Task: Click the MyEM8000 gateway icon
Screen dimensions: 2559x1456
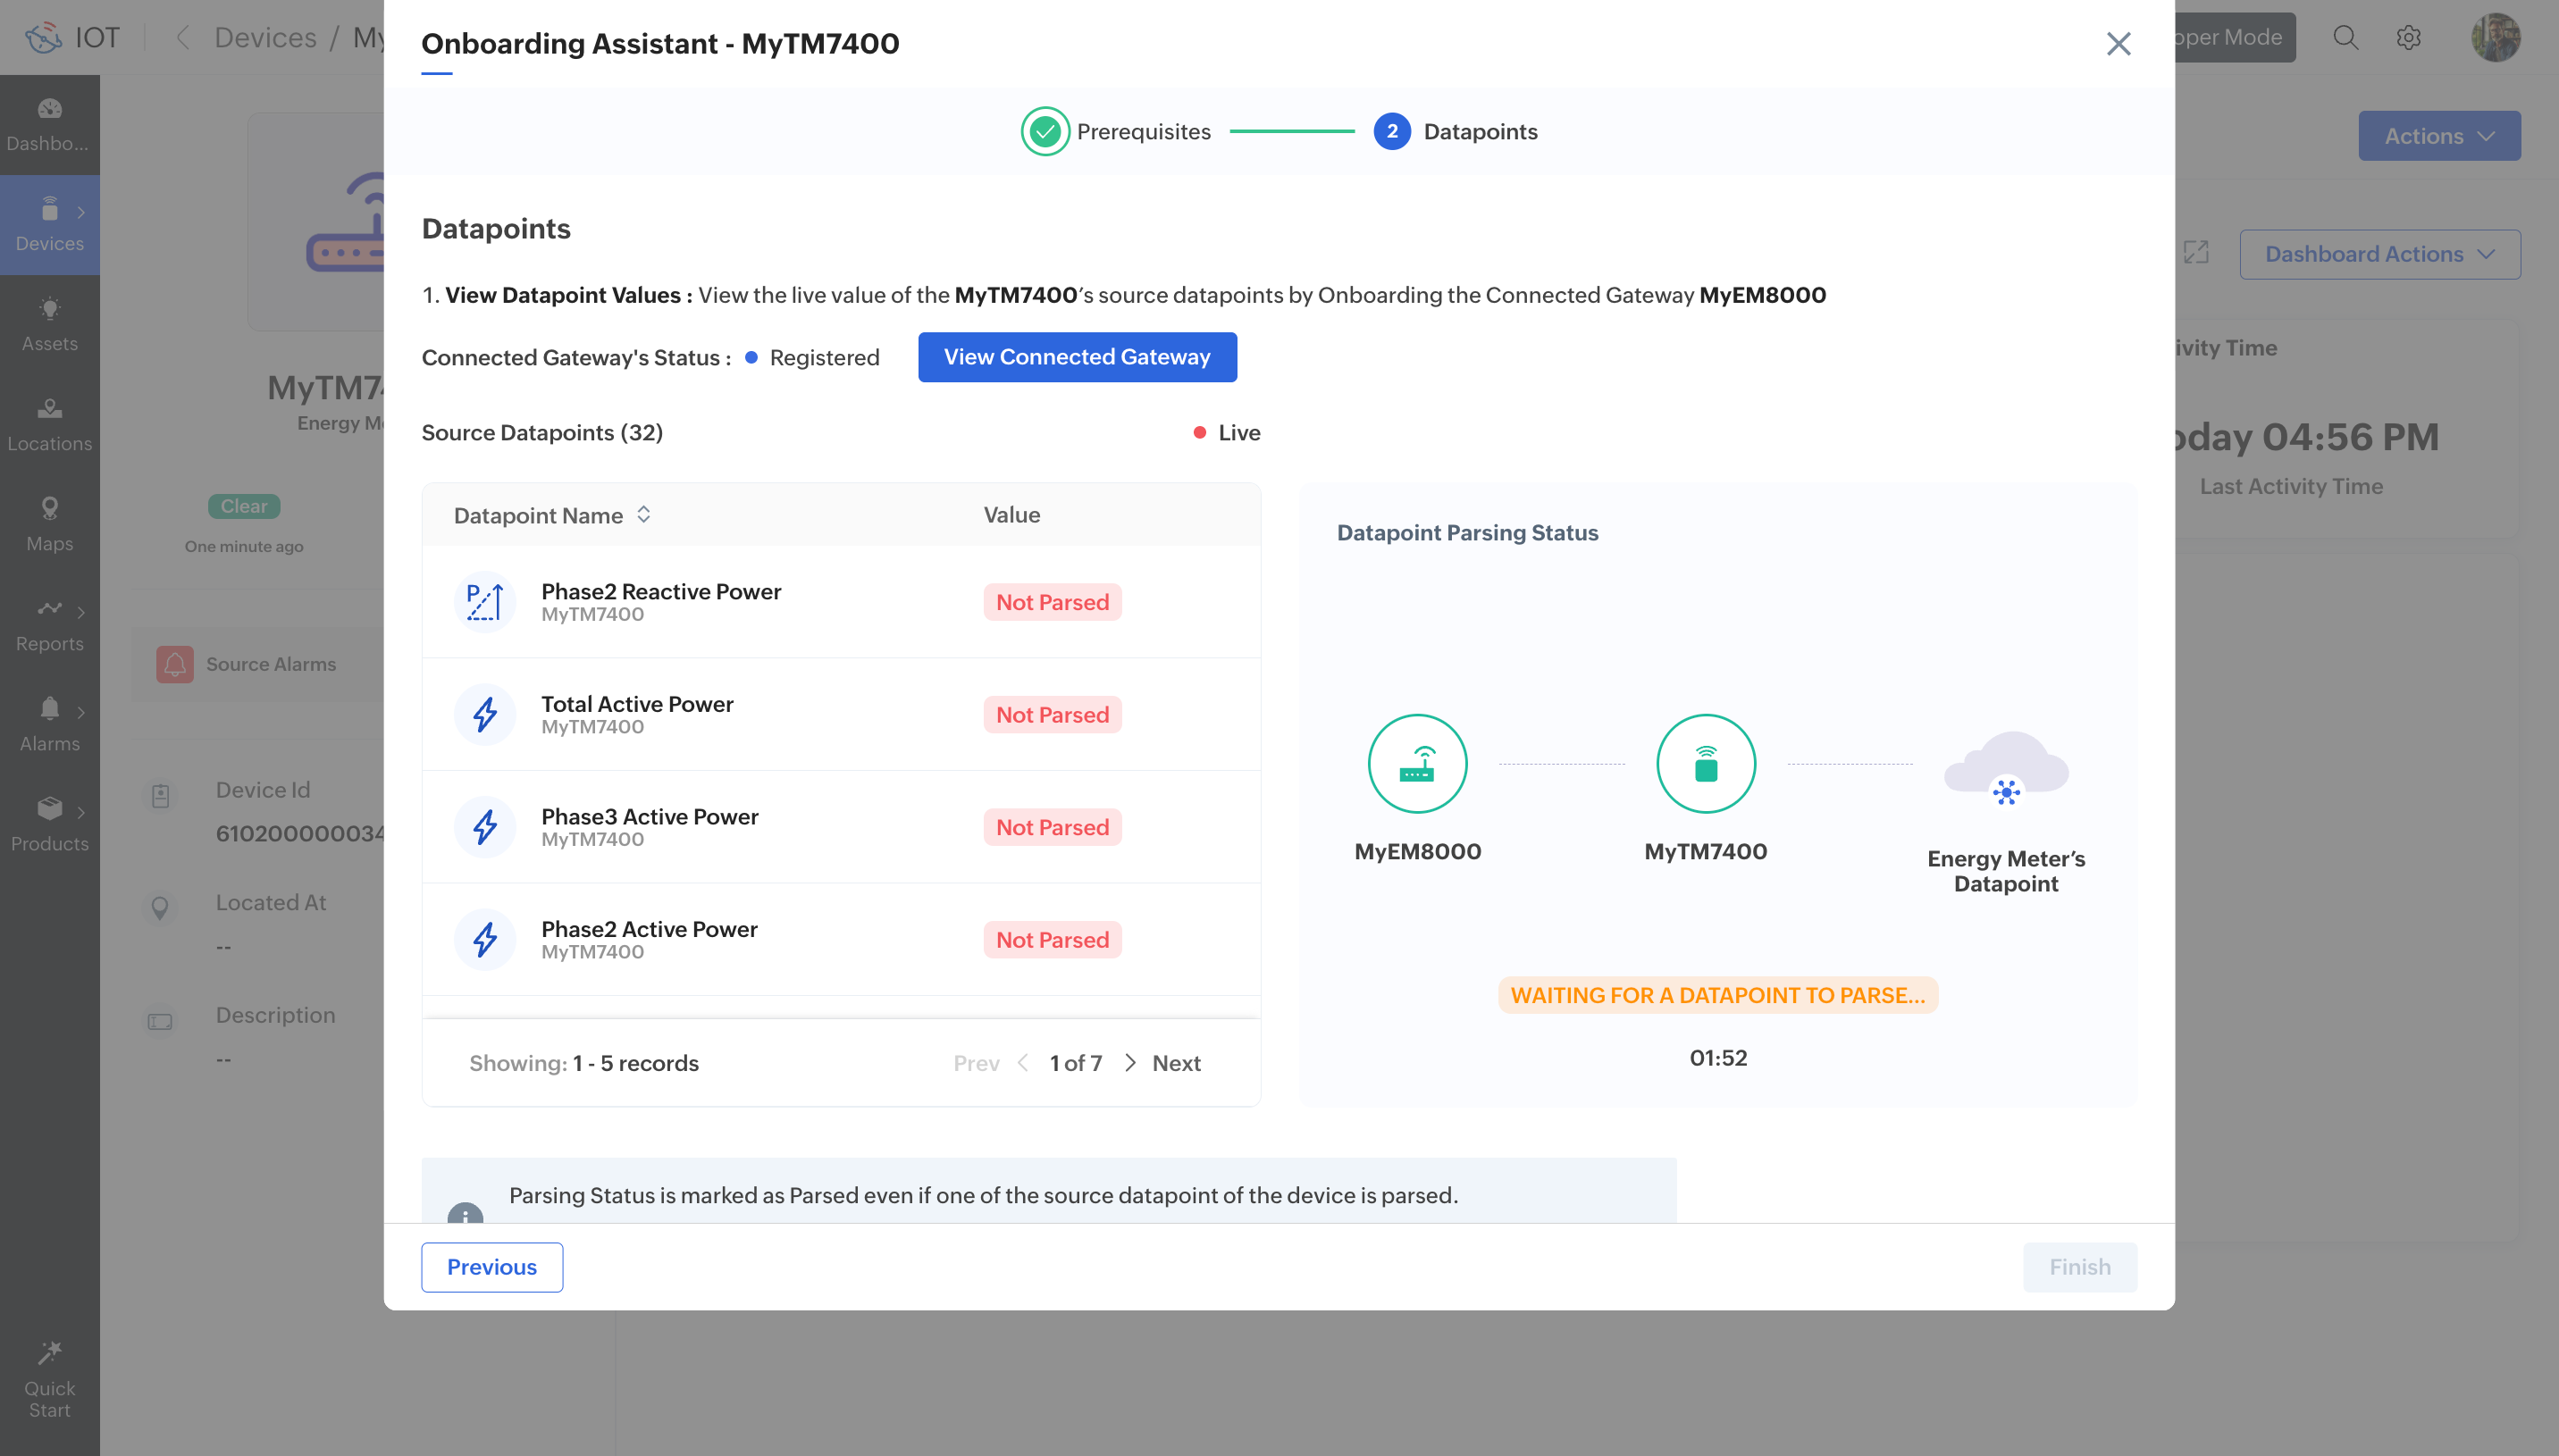Action: pyautogui.click(x=1417, y=764)
